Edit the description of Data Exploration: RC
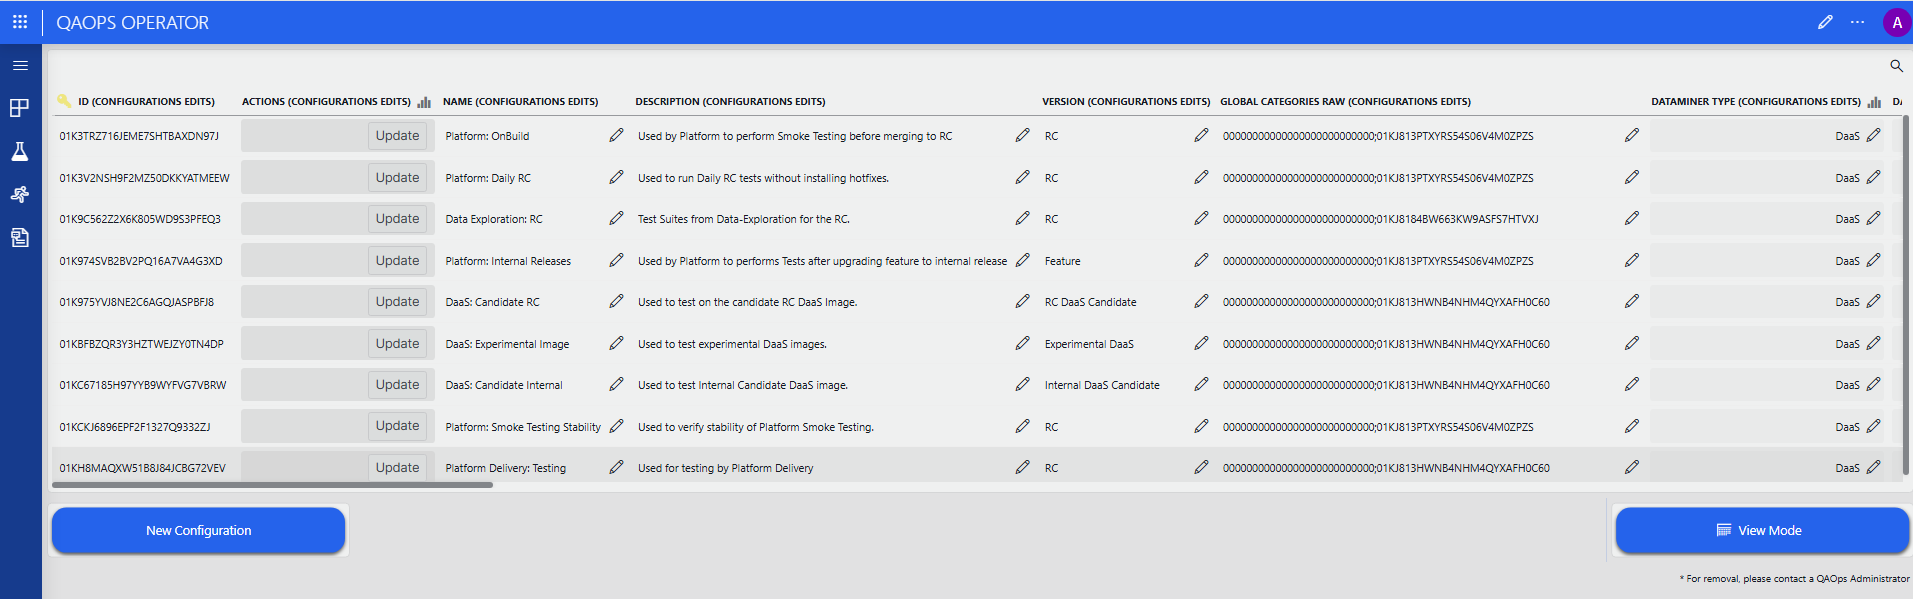Screen dimensions: 1913x599 click(1022, 218)
